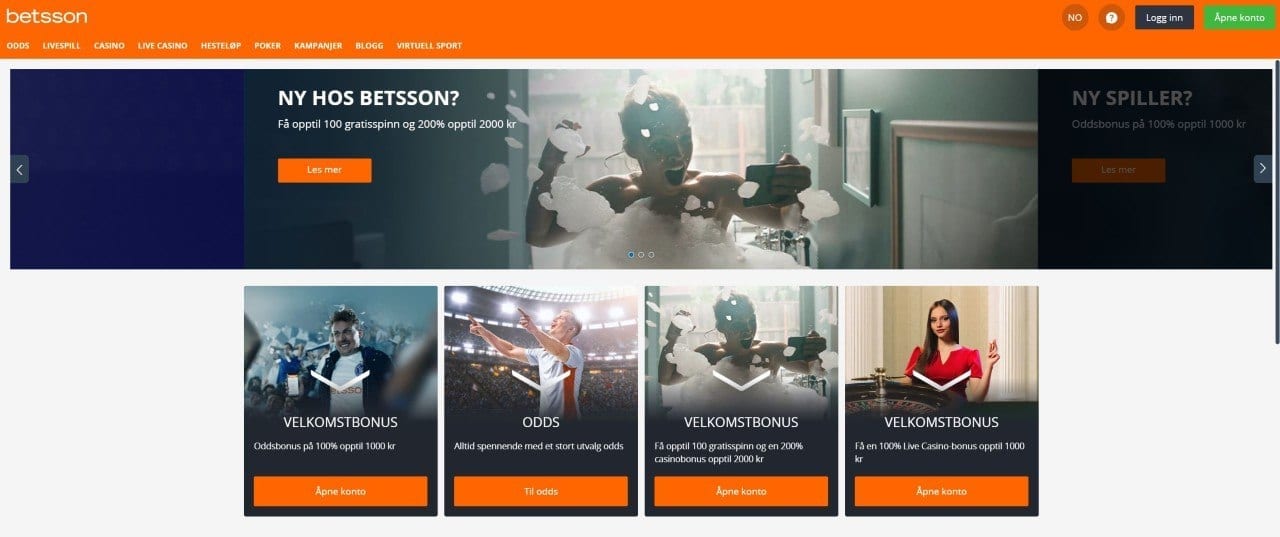Screen dimensions: 1280x537
Task: Expand chevron on the Odds card
Action: click(x=541, y=380)
